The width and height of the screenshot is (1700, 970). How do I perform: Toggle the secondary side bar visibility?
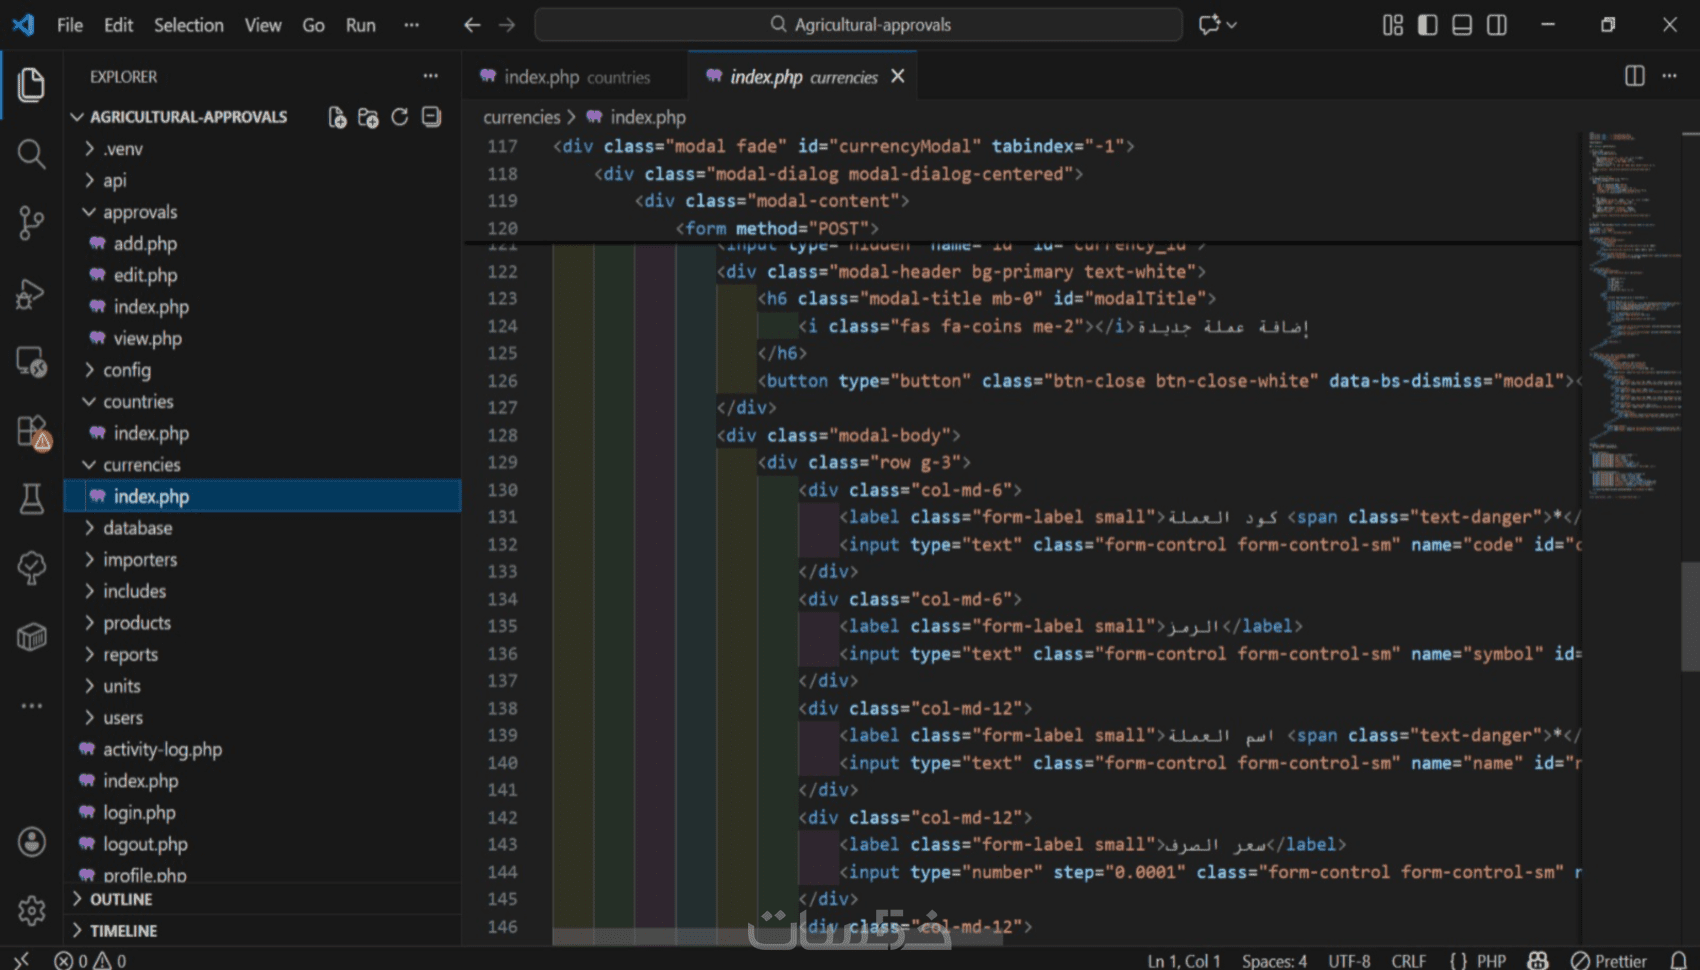[x=1497, y=25]
